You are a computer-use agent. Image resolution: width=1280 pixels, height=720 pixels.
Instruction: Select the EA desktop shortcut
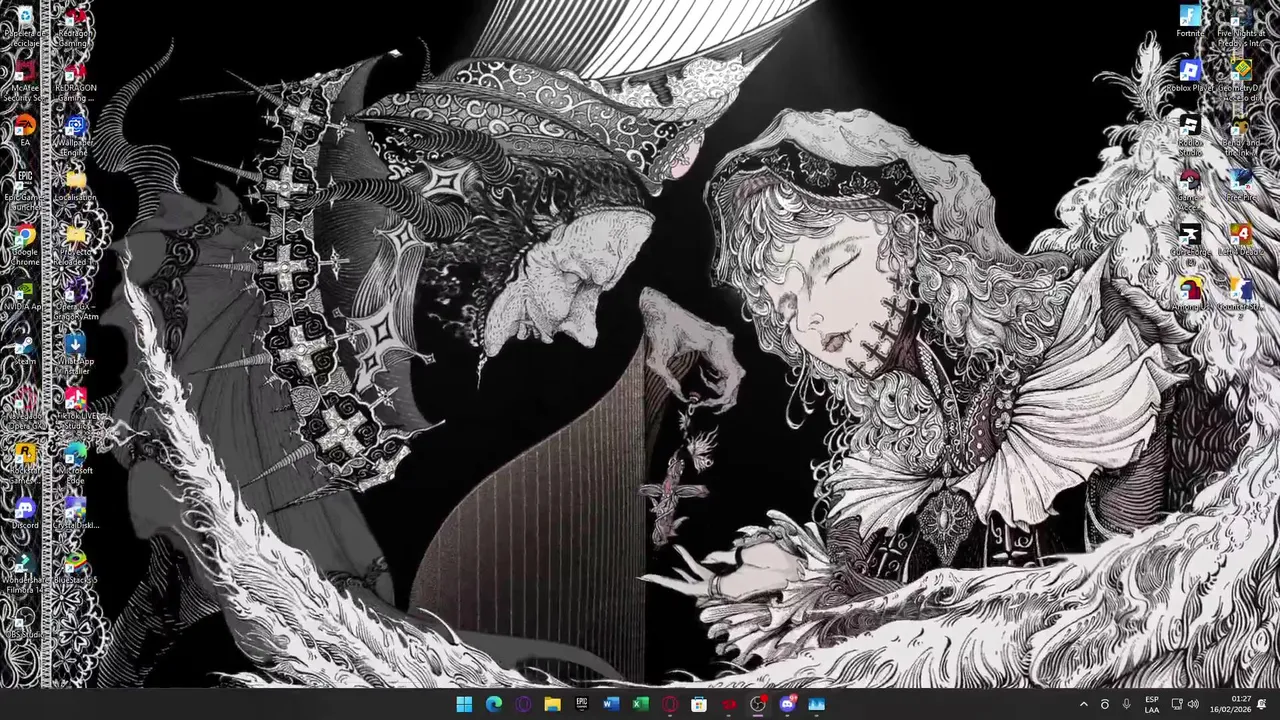(x=25, y=131)
